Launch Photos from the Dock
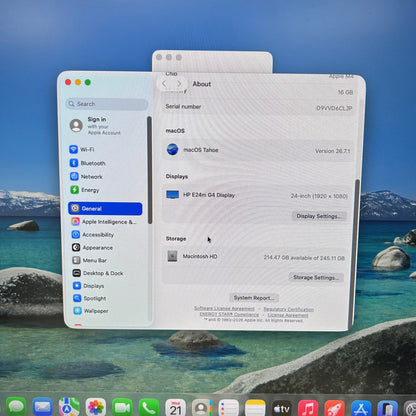Image resolution: width=416 pixels, height=416 pixels. point(96,407)
